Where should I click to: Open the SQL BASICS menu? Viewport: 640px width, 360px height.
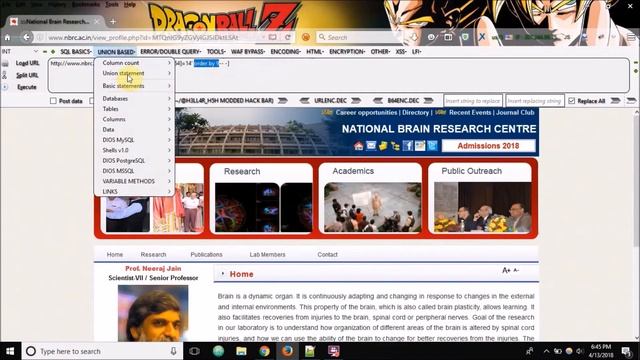click(76, 52)
